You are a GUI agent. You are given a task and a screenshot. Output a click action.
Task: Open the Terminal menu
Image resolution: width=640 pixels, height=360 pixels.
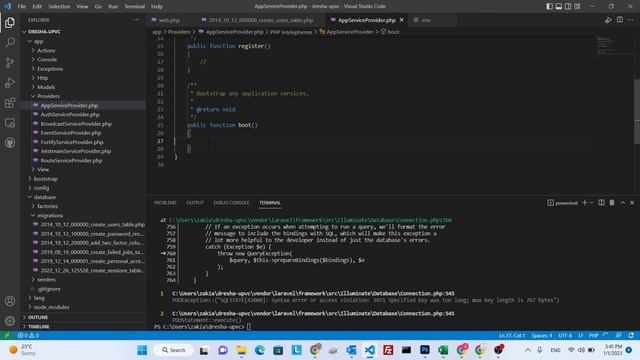[x=134, y=6]
